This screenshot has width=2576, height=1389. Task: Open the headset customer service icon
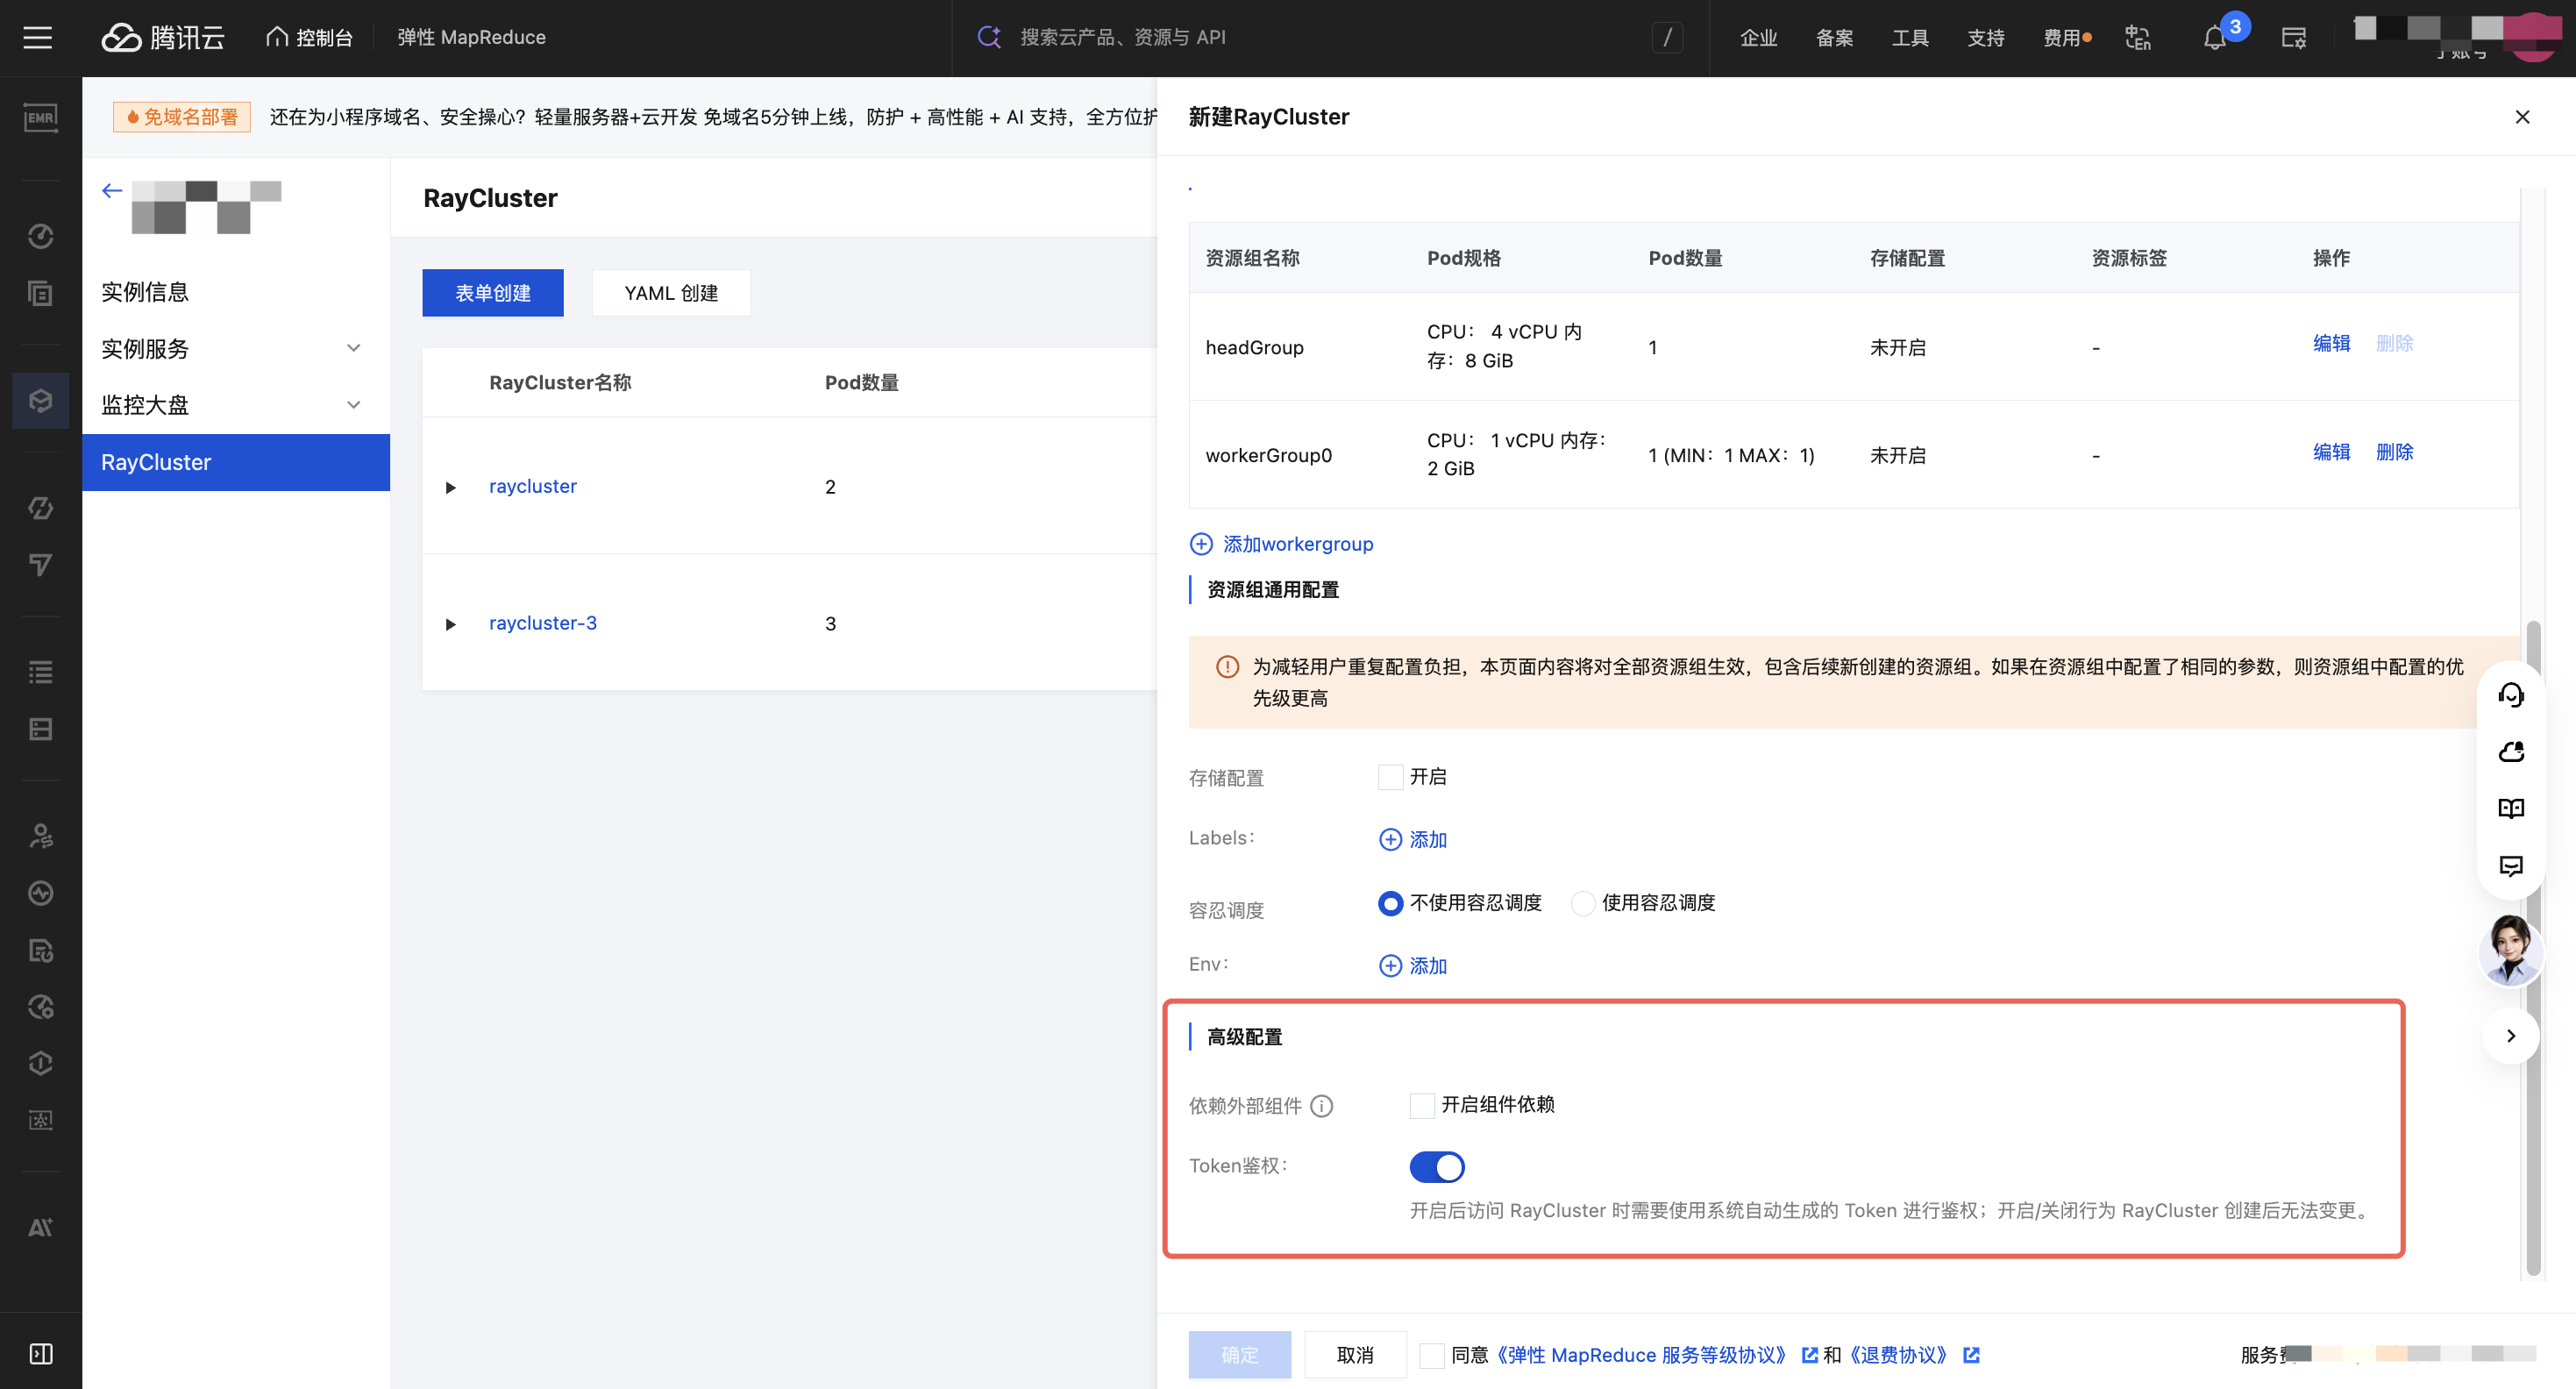(x=2511, y=695)
